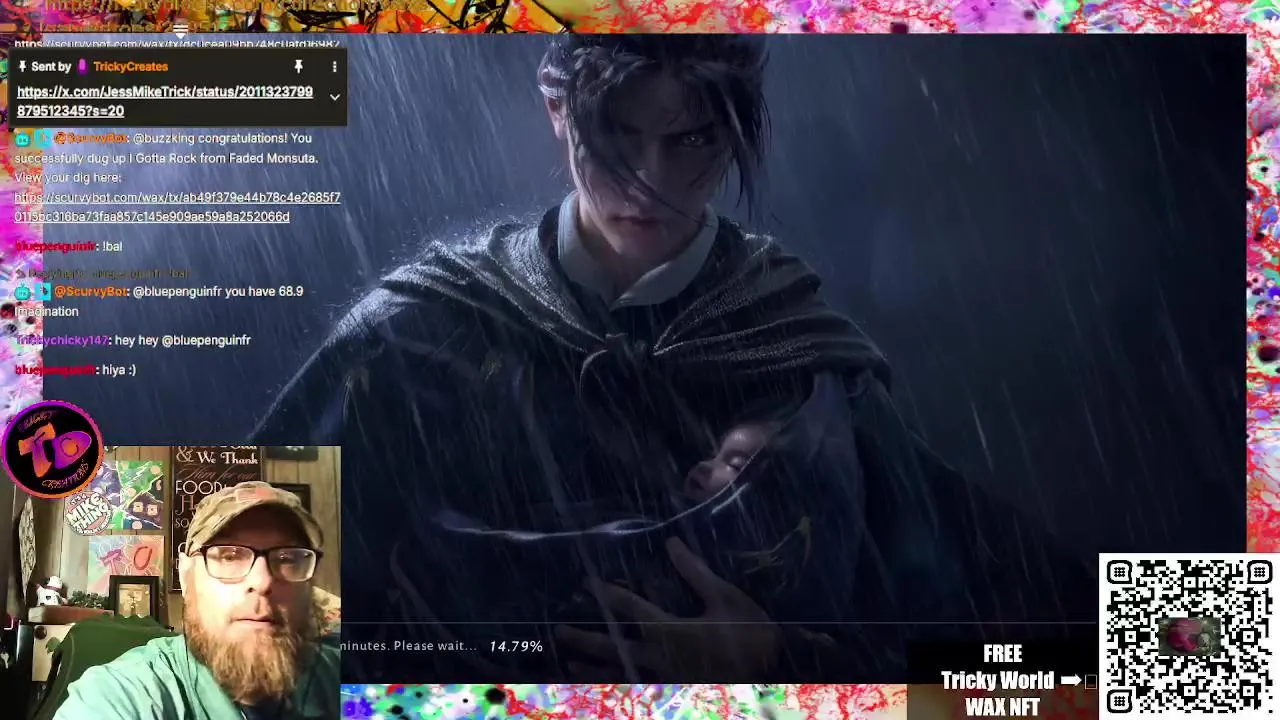Screen dimensions: 1280x720
Task: Open the pinned x.com JessMikeTrick status link
Action: 165,101
